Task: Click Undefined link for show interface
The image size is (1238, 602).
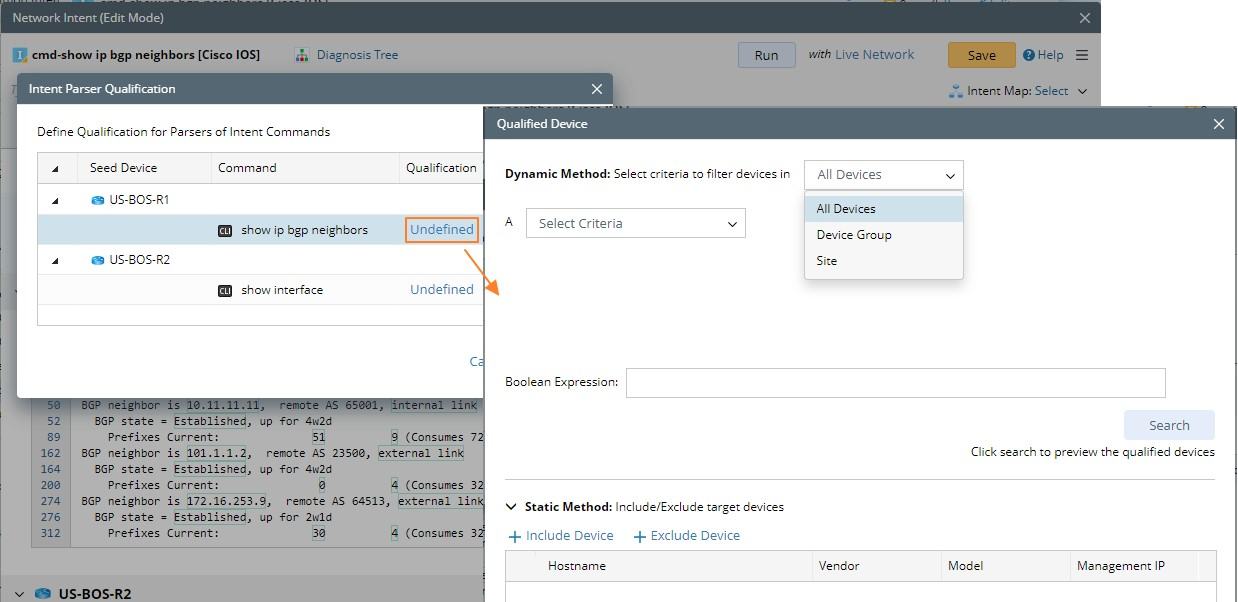Action: point(442,290)
